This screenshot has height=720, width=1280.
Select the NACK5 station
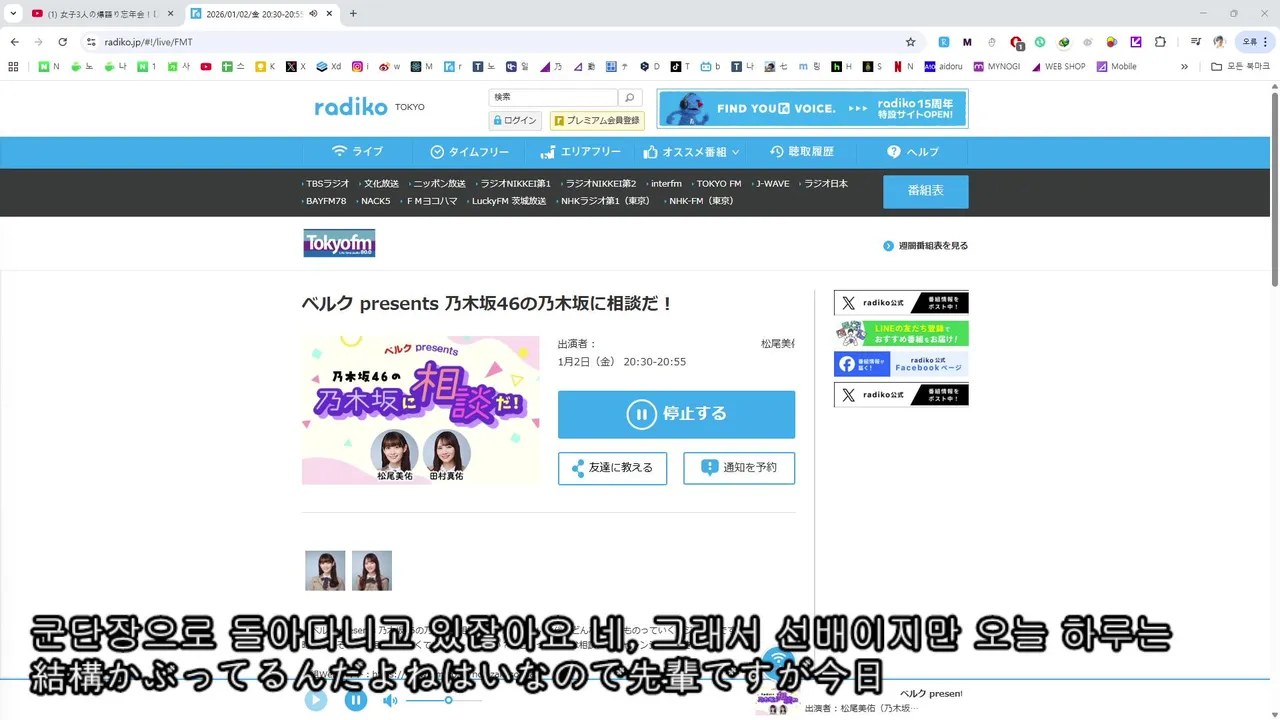(x=374, y=201)
